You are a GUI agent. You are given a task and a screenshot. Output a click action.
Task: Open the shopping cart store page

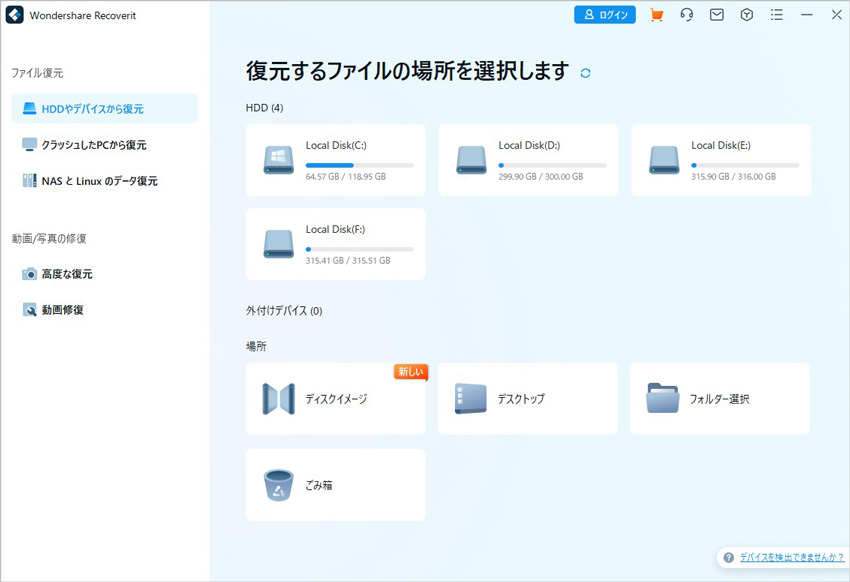click(656, 14)
